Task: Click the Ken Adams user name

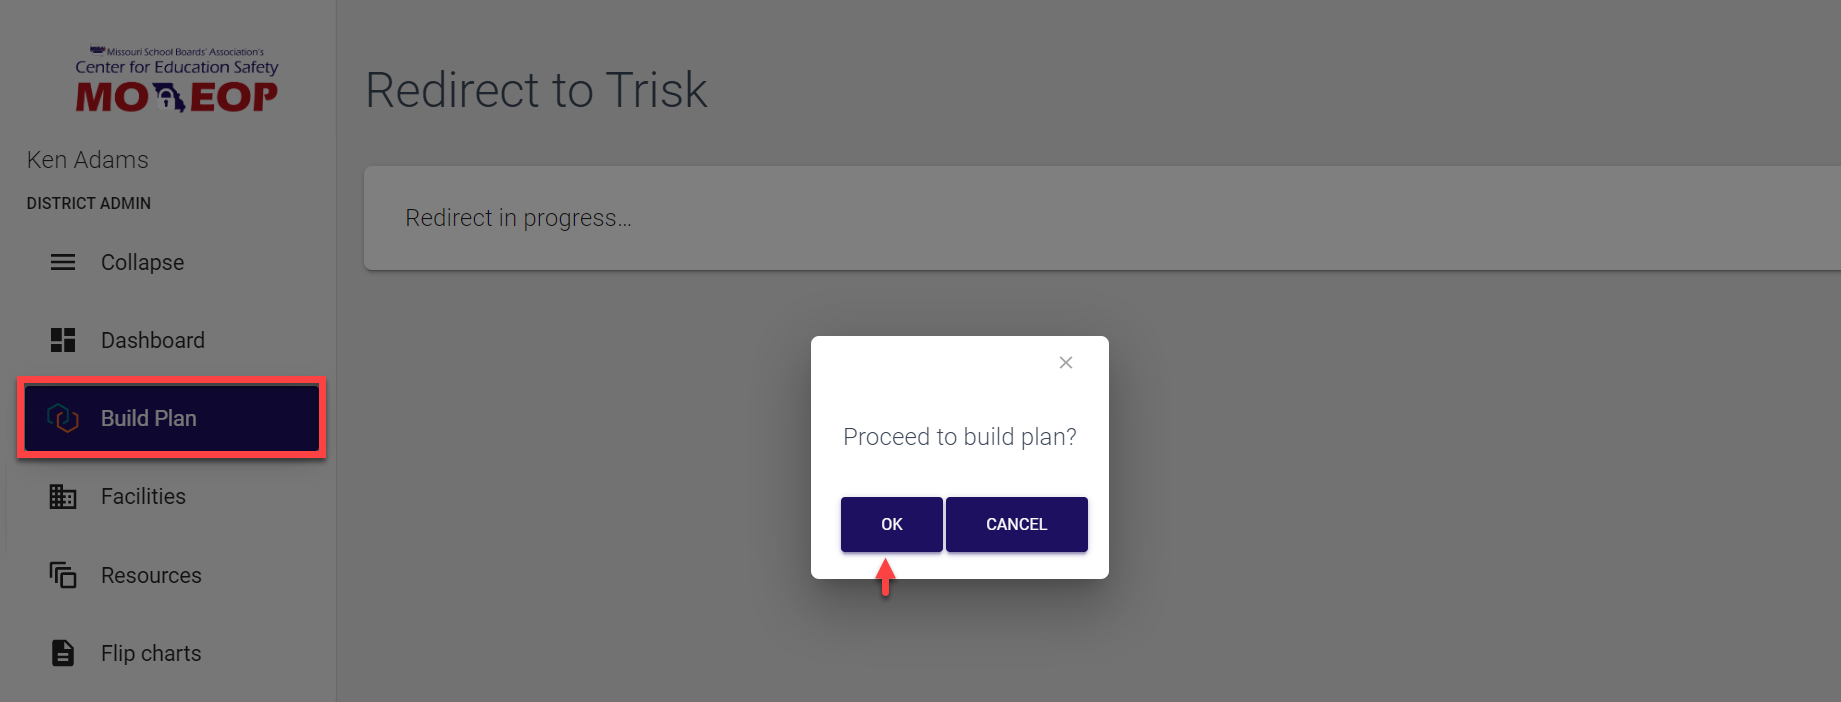Action: click(x=88, y=160)
